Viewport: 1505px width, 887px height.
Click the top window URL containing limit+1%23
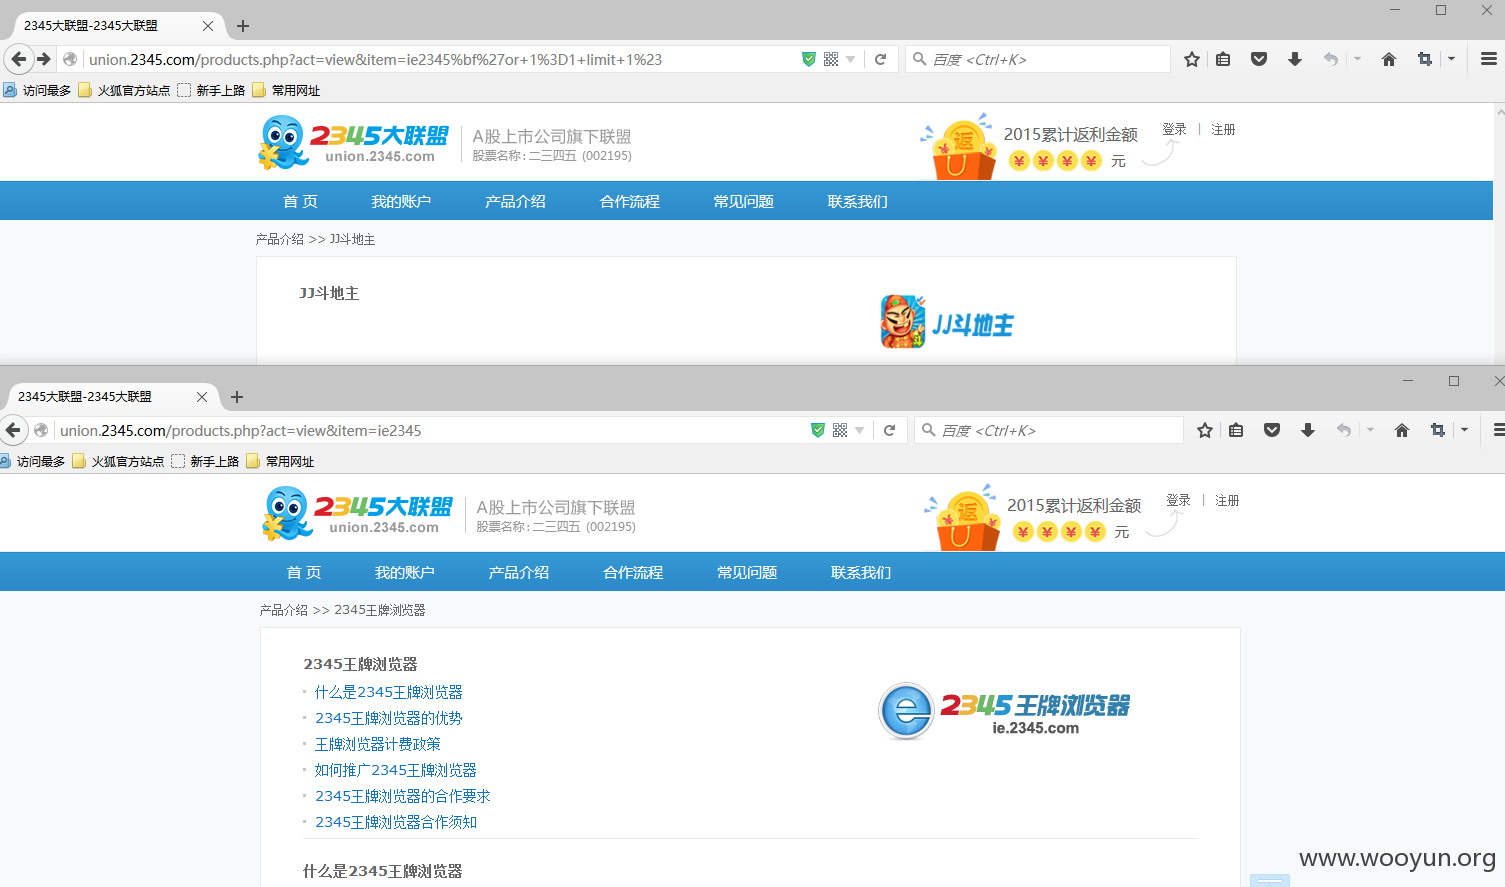[375, 59]
